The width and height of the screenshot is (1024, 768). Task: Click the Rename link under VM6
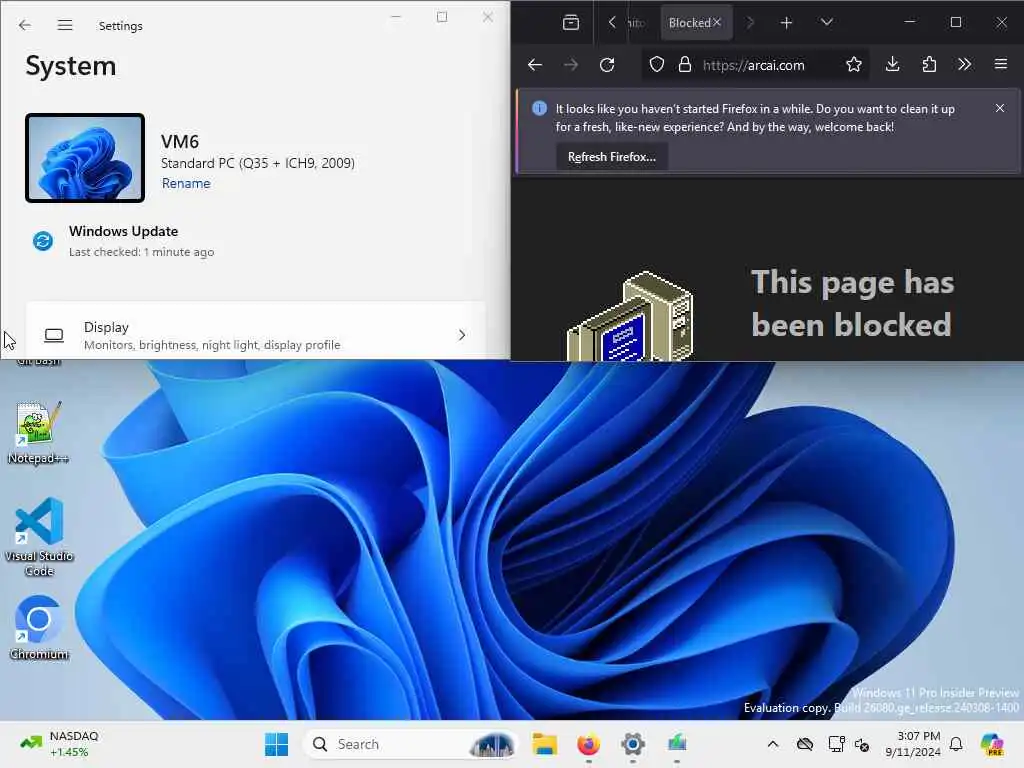coord(186,184)
